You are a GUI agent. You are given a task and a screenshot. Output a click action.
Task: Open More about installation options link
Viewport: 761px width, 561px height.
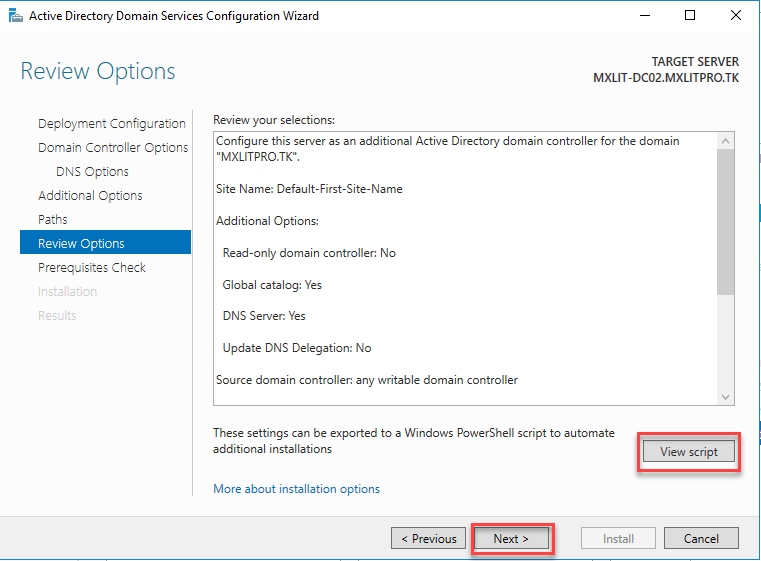(x=296, y=489)
